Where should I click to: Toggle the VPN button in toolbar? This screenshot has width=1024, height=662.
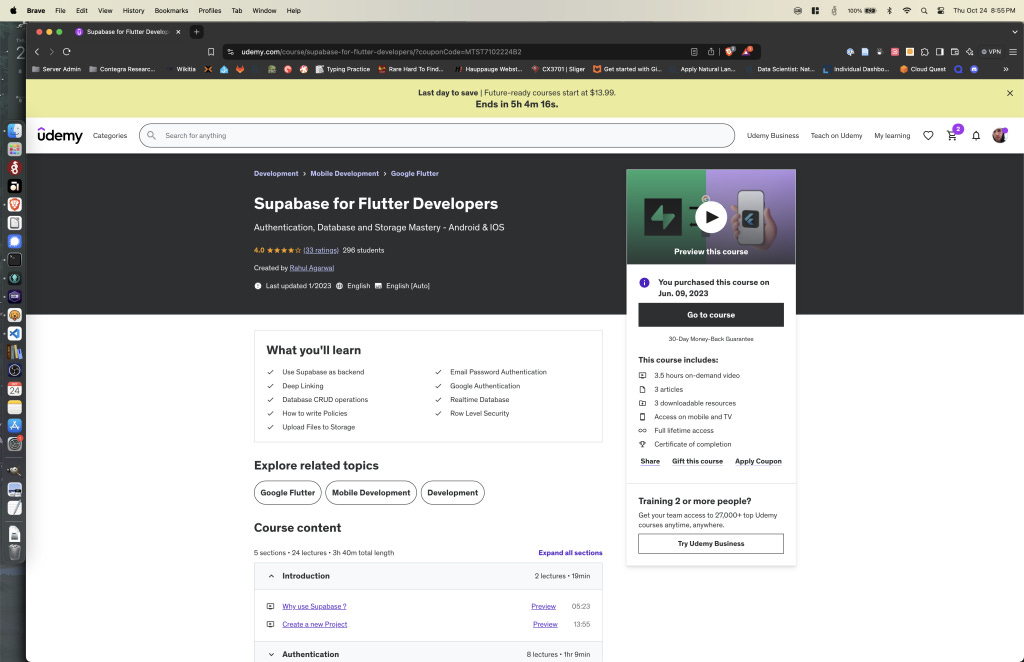coord(991,52)
